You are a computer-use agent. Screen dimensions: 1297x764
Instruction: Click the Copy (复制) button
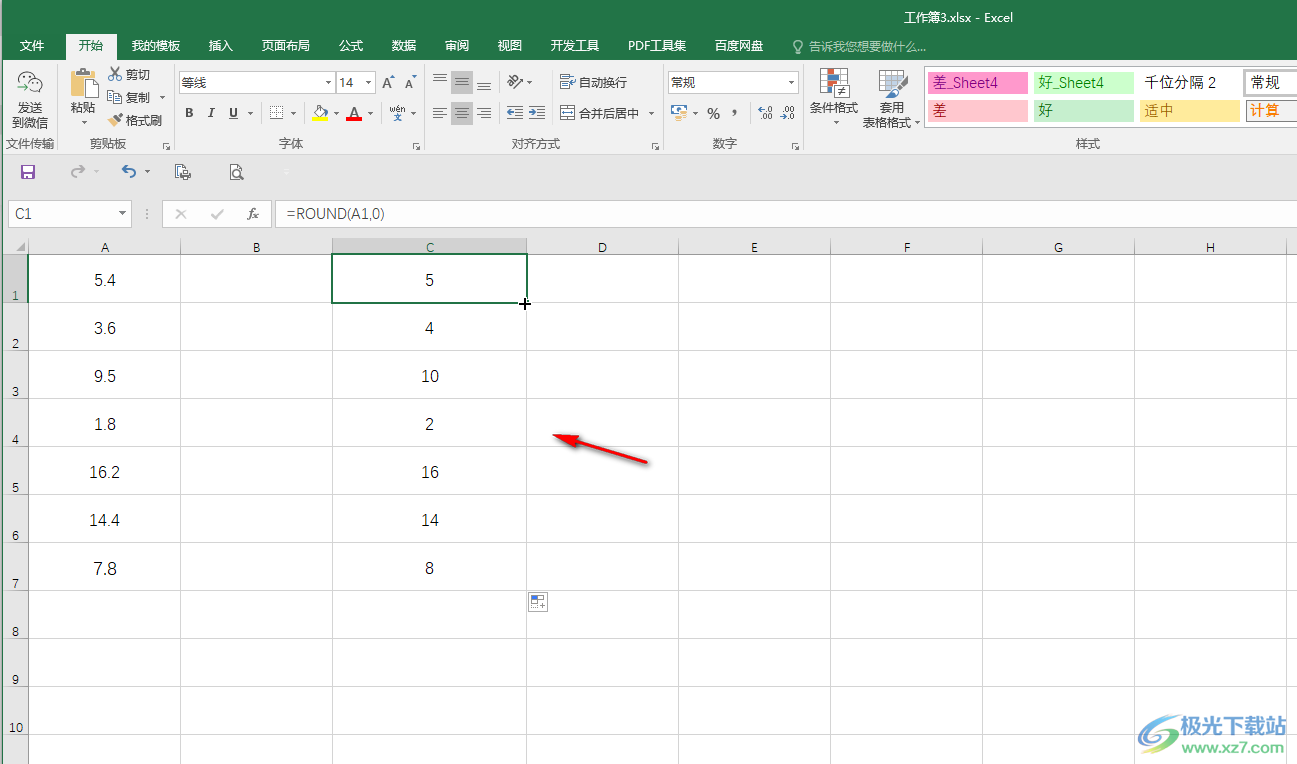tap(129, 97)
